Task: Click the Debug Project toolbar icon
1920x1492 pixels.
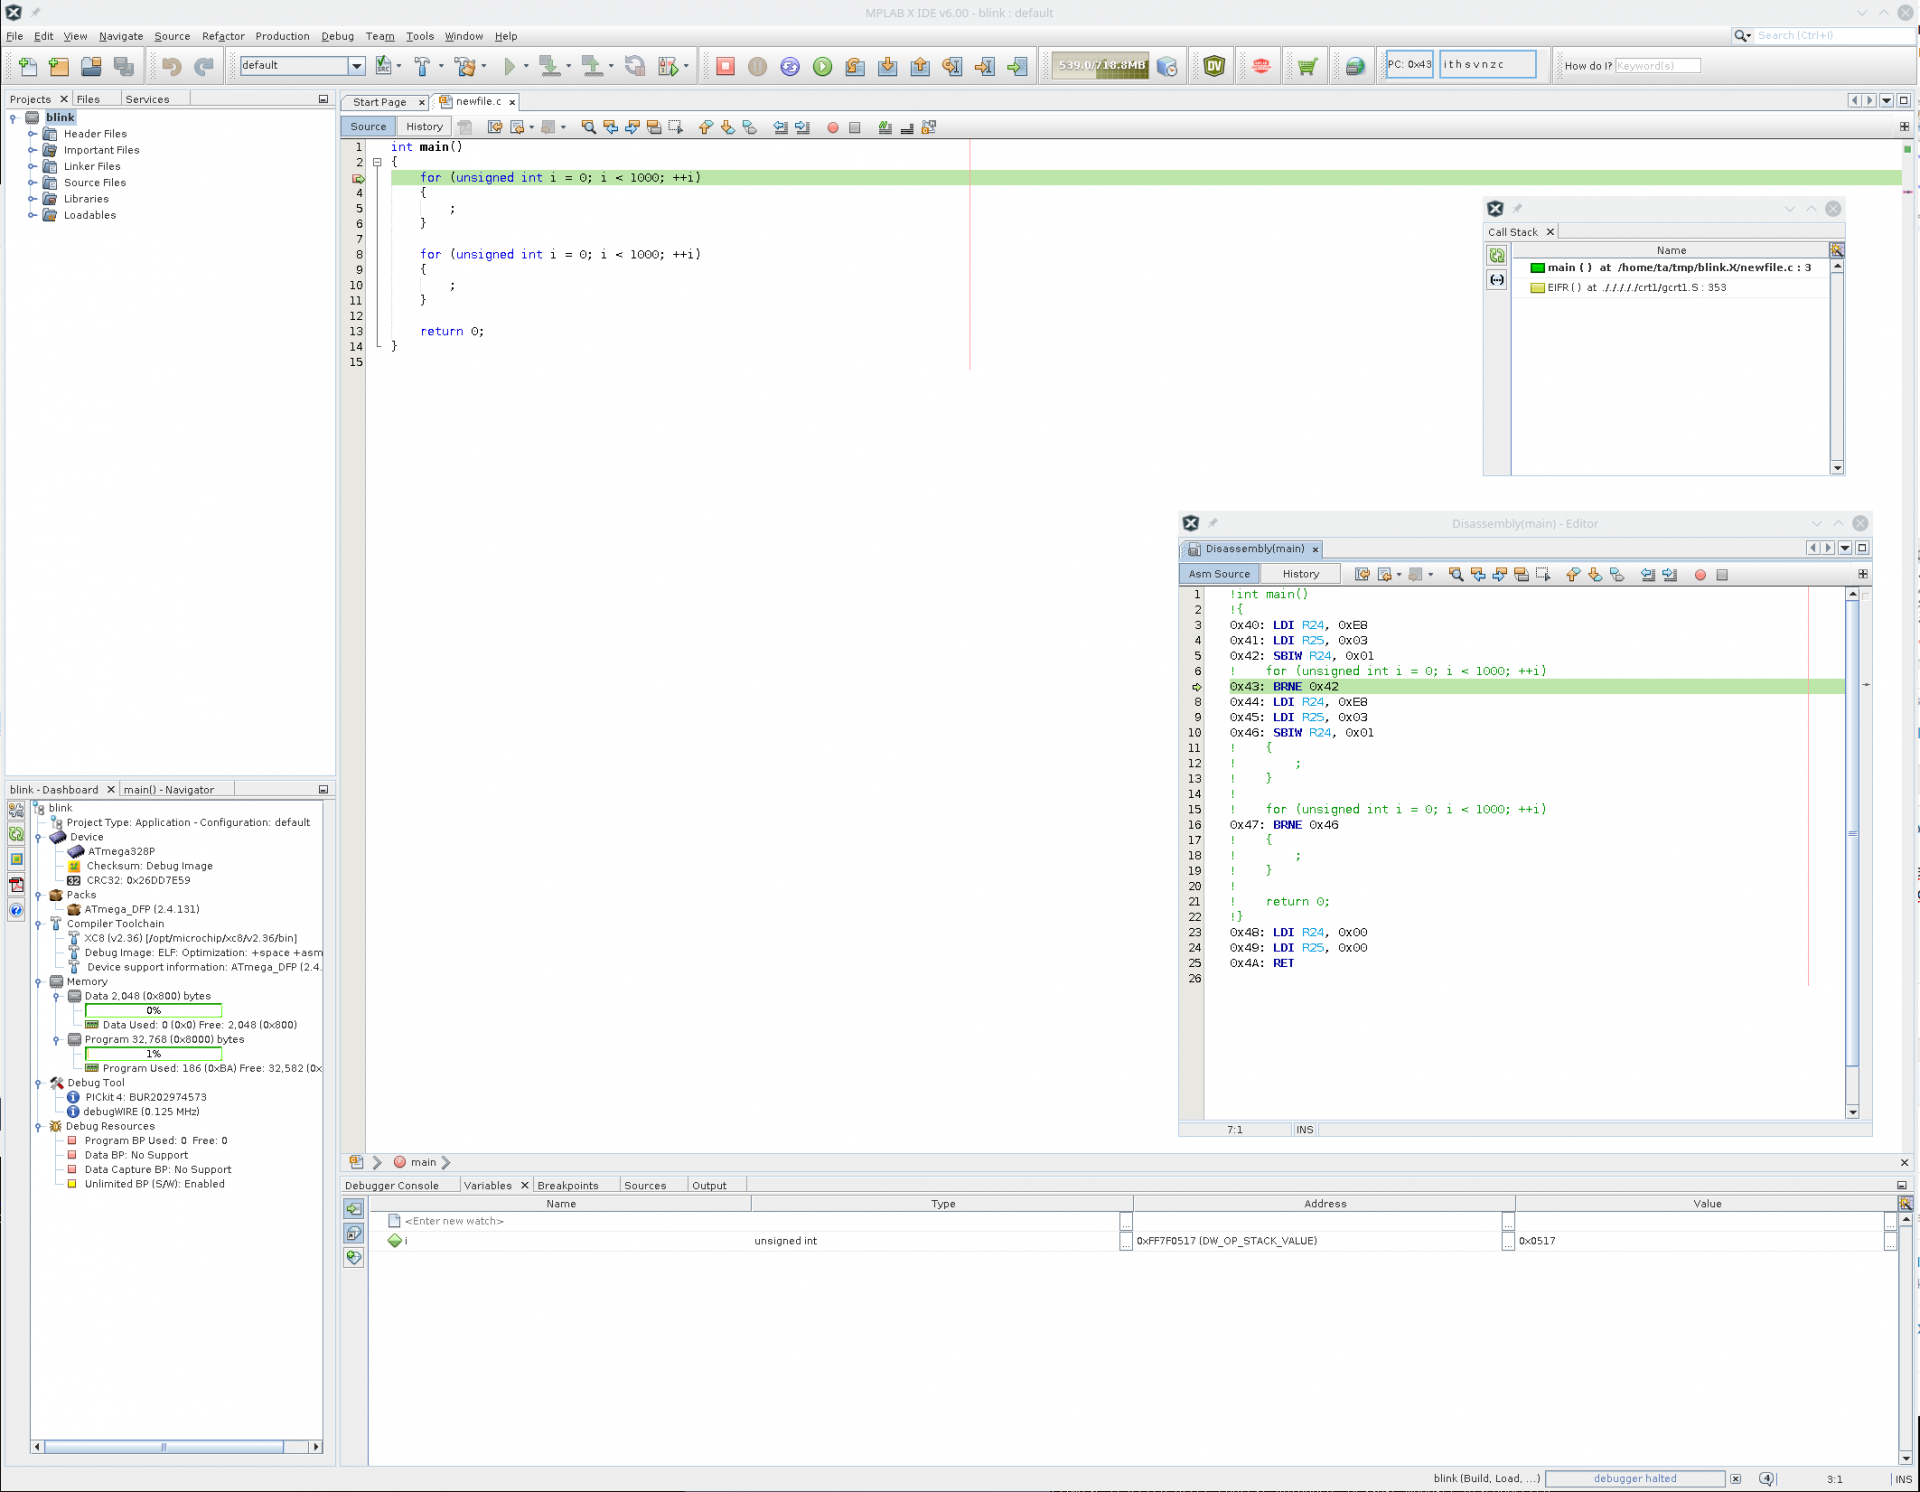Action: (667, 66)
